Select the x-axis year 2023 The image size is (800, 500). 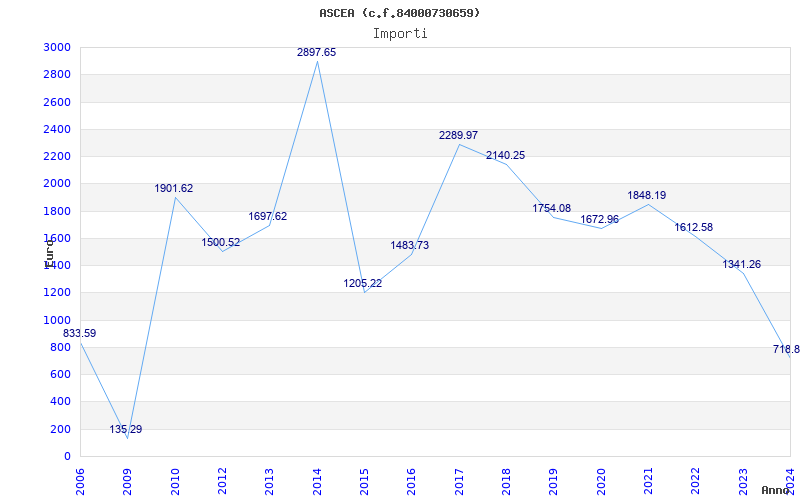pos(743,482)
